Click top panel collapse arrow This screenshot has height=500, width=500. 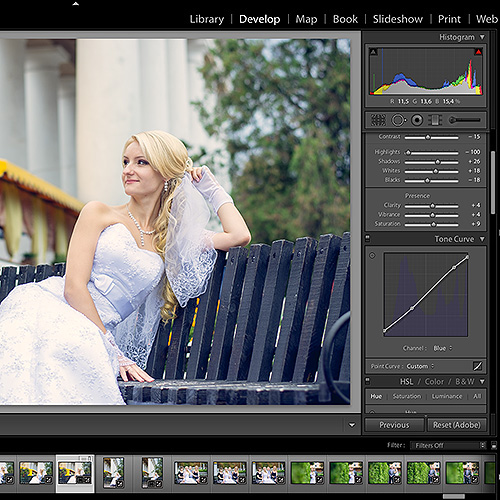[76, 4]
